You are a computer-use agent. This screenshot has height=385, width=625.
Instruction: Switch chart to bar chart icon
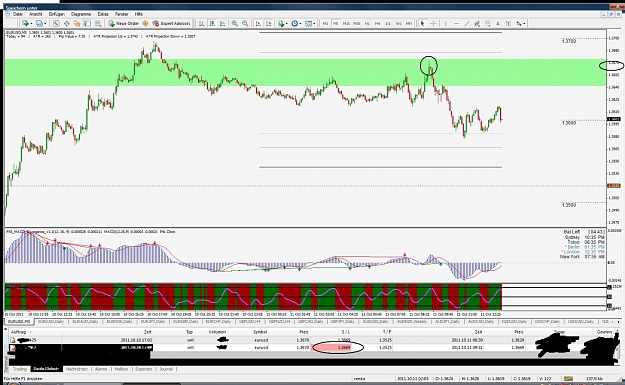click(202, 24)
